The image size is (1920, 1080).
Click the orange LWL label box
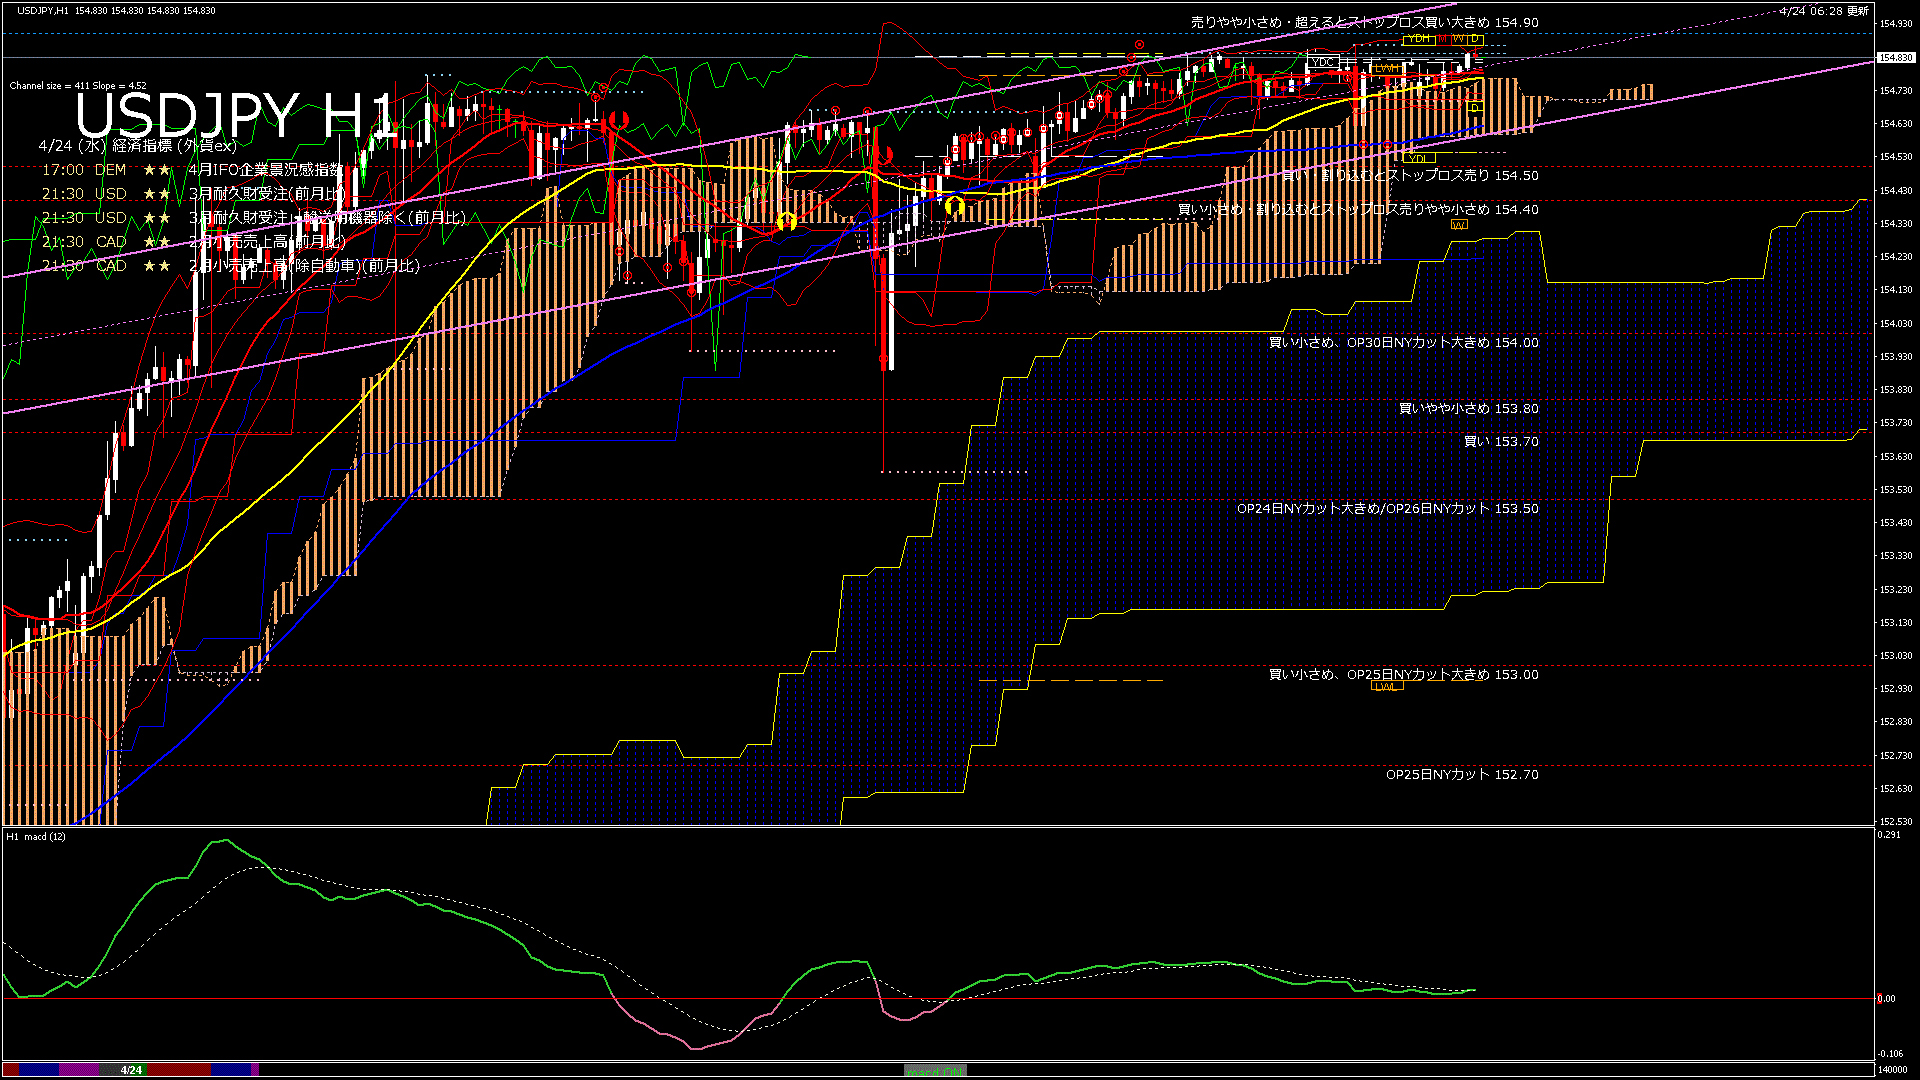point(1386,687)
